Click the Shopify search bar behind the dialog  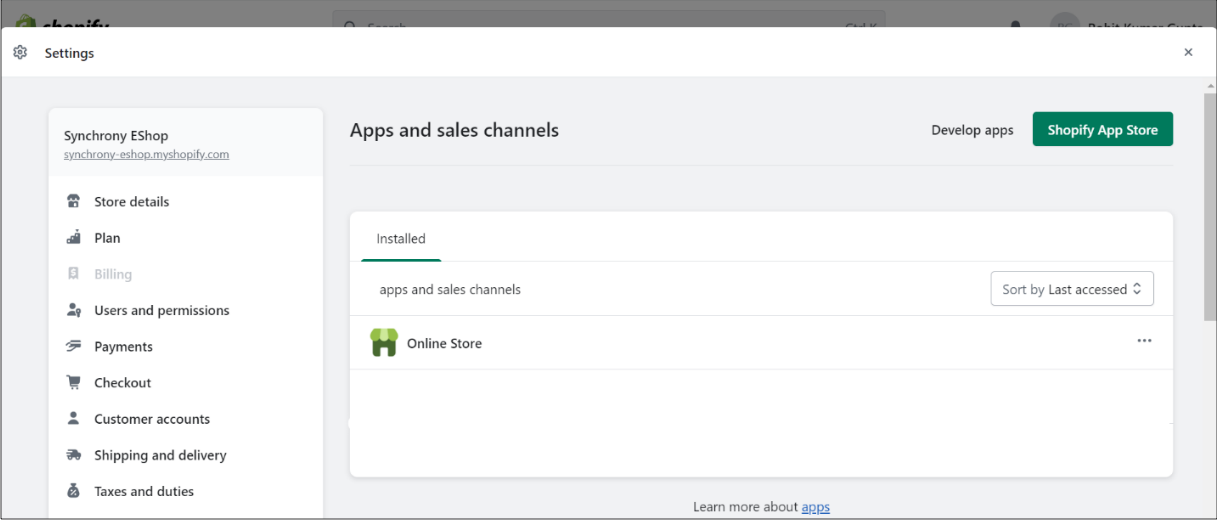pyautogui.click(x=609, y=19)
